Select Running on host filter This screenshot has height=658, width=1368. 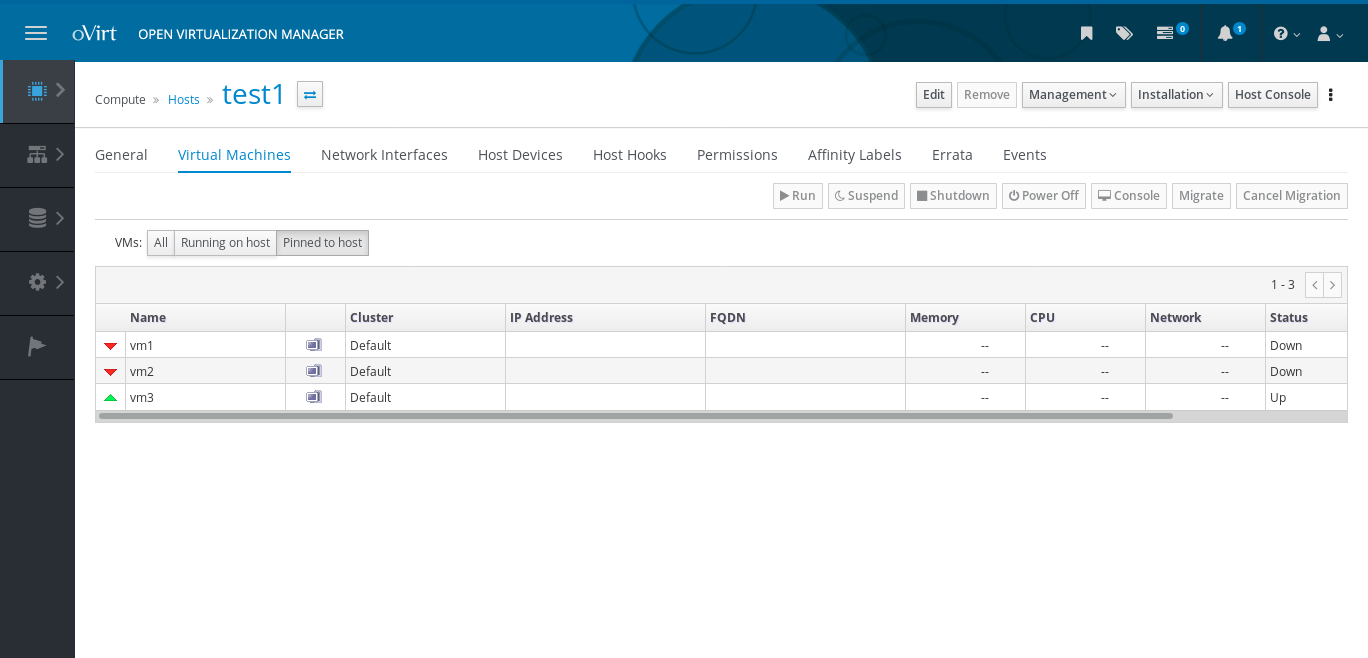pos(225,243)
